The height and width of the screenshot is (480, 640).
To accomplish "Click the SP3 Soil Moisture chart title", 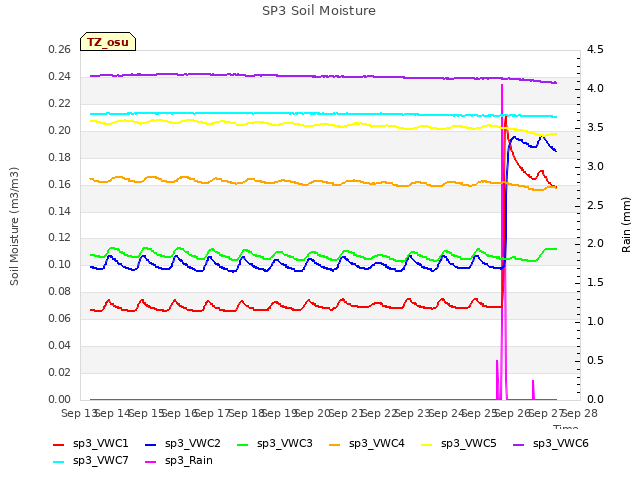I will (x=319, y=11).
